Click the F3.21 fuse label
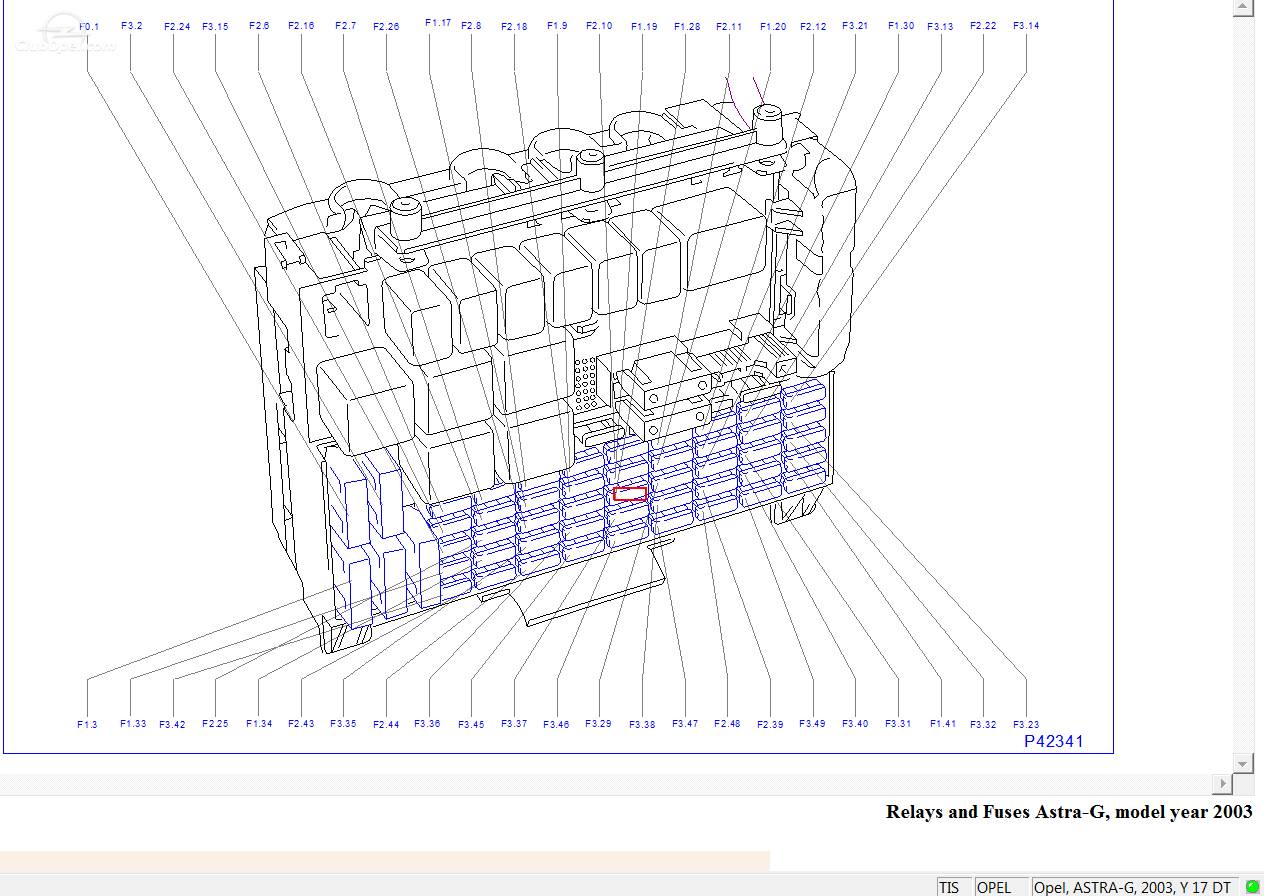This screenshot has width=1264, height=896. tap(855, 26)
